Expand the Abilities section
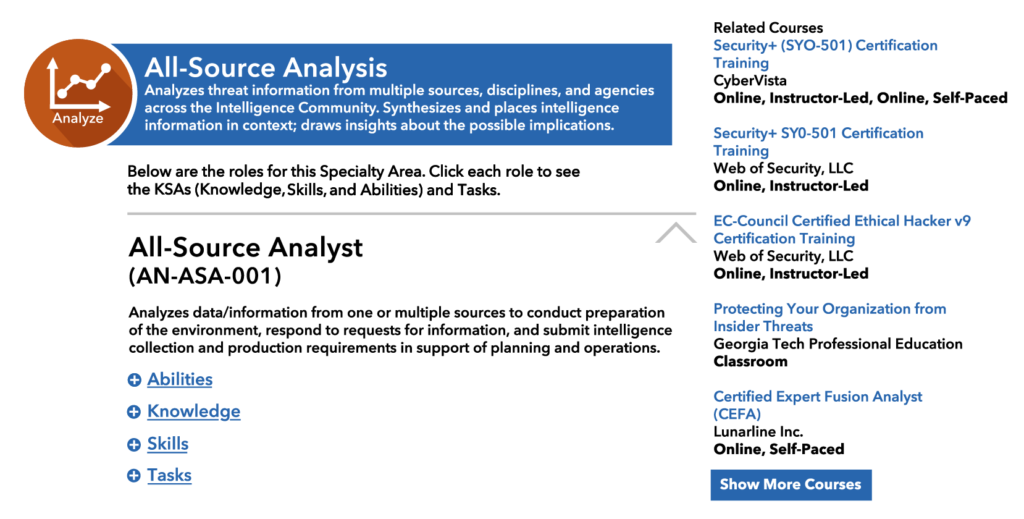 [x=180, y=380]
